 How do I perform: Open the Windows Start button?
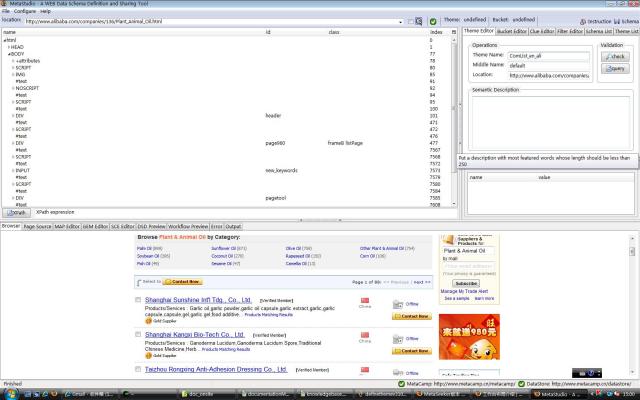coord(10,394)
